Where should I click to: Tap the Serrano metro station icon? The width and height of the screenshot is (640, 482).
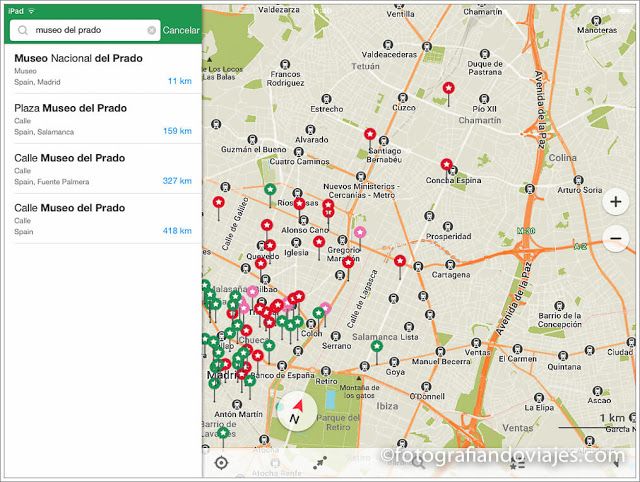coord(336,336)
